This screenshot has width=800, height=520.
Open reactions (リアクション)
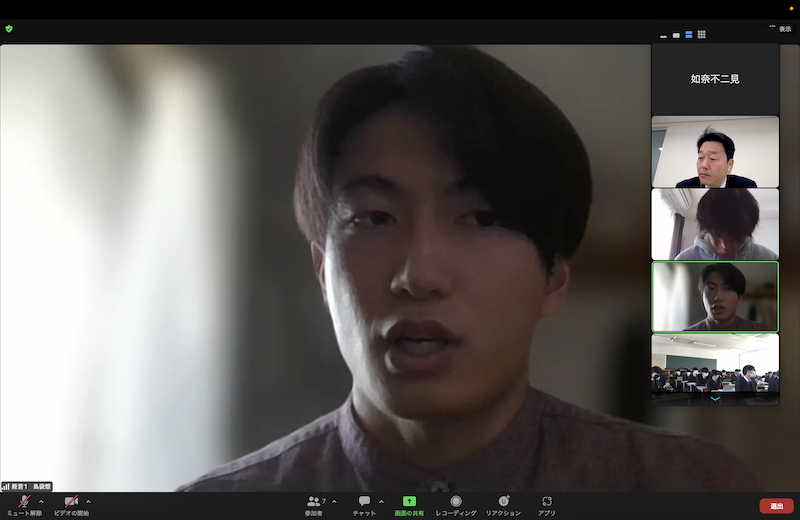[503, 505]
